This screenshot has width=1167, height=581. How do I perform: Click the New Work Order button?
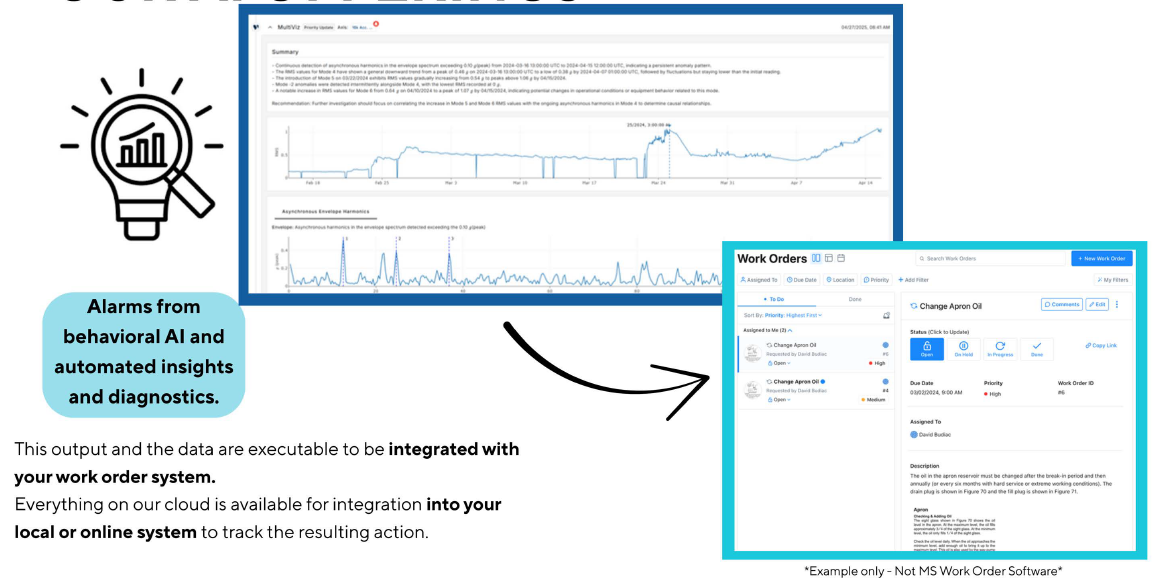pyautogui.click(x=1101, y=258)
